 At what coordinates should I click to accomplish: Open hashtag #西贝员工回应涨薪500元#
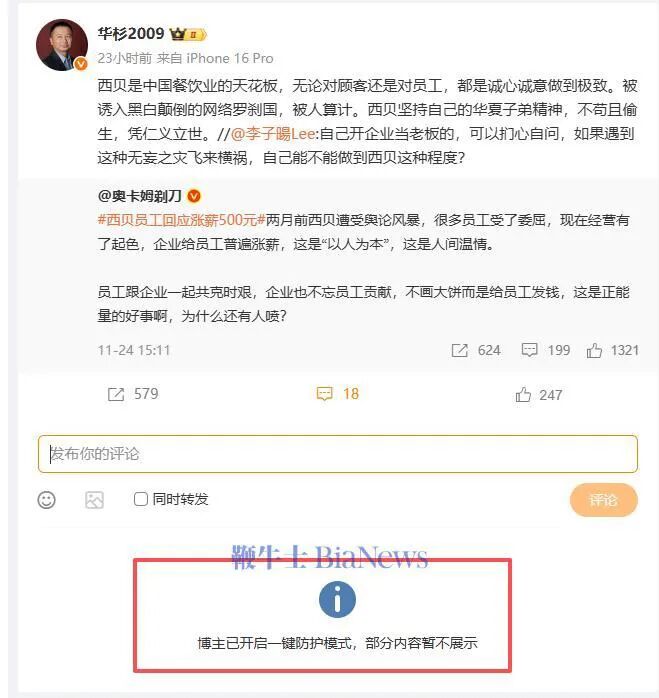tap(181, 220)
